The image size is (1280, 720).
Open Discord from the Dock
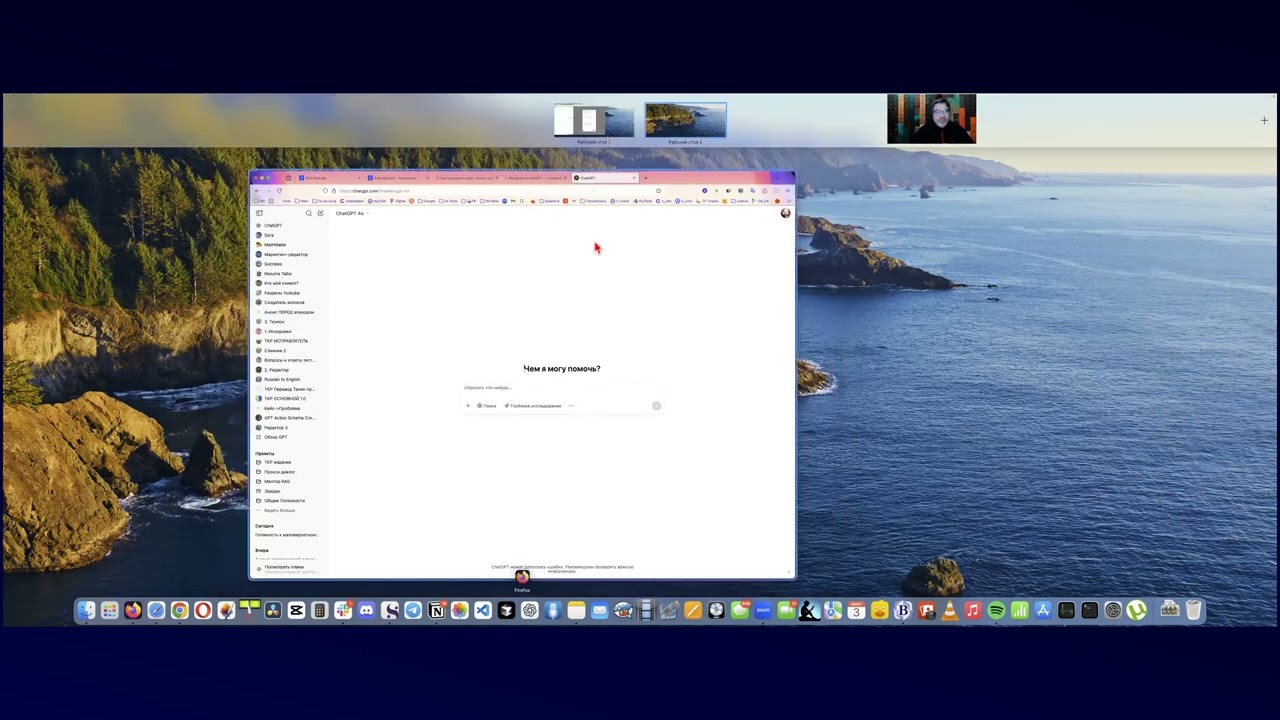pos(366,610)
